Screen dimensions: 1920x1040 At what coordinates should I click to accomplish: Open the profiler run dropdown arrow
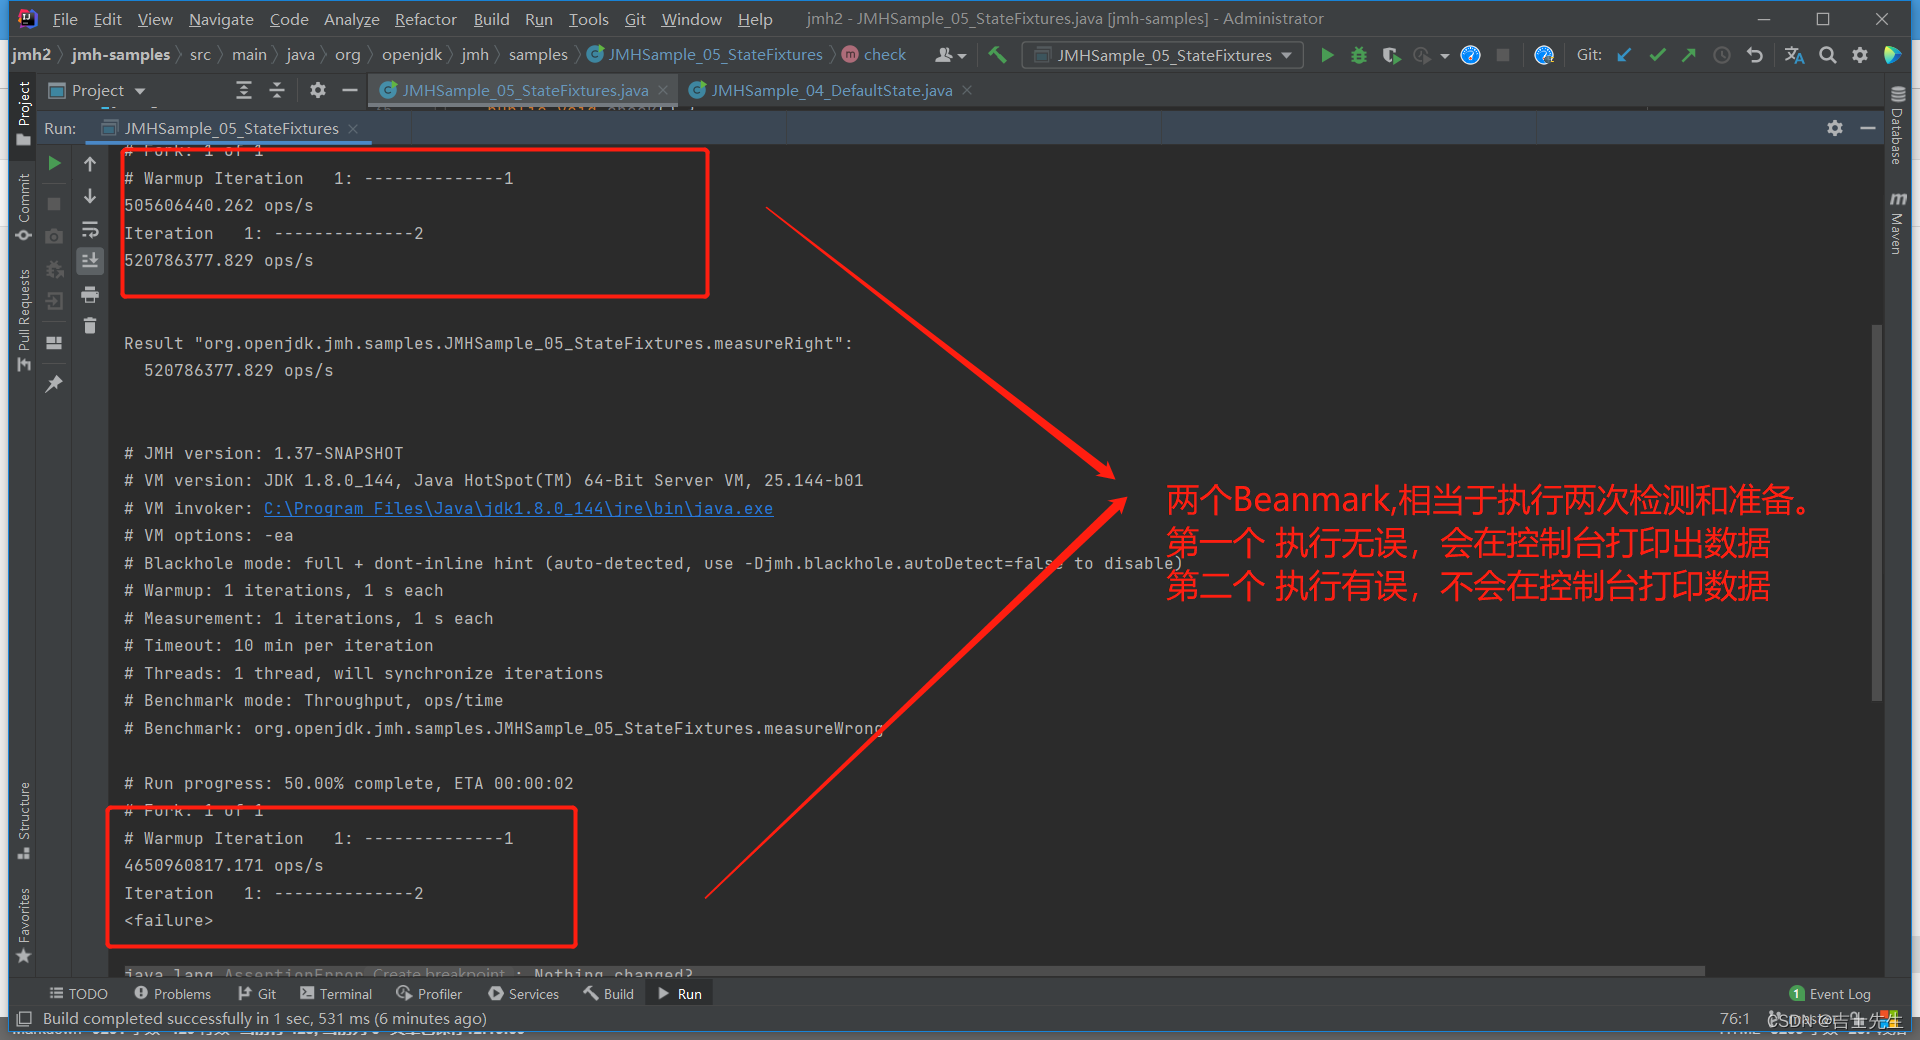(1444, 55)
